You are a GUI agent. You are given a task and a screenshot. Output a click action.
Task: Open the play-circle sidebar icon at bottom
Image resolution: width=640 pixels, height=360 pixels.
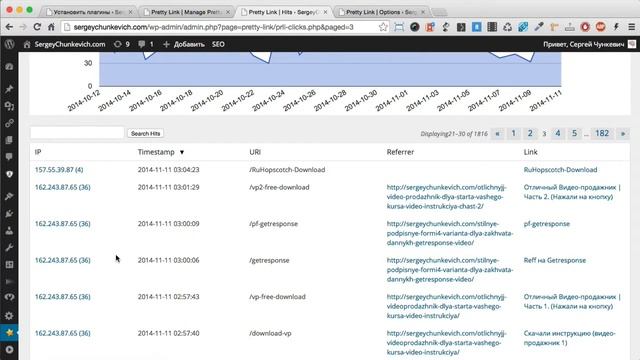[x=9, y=350]
